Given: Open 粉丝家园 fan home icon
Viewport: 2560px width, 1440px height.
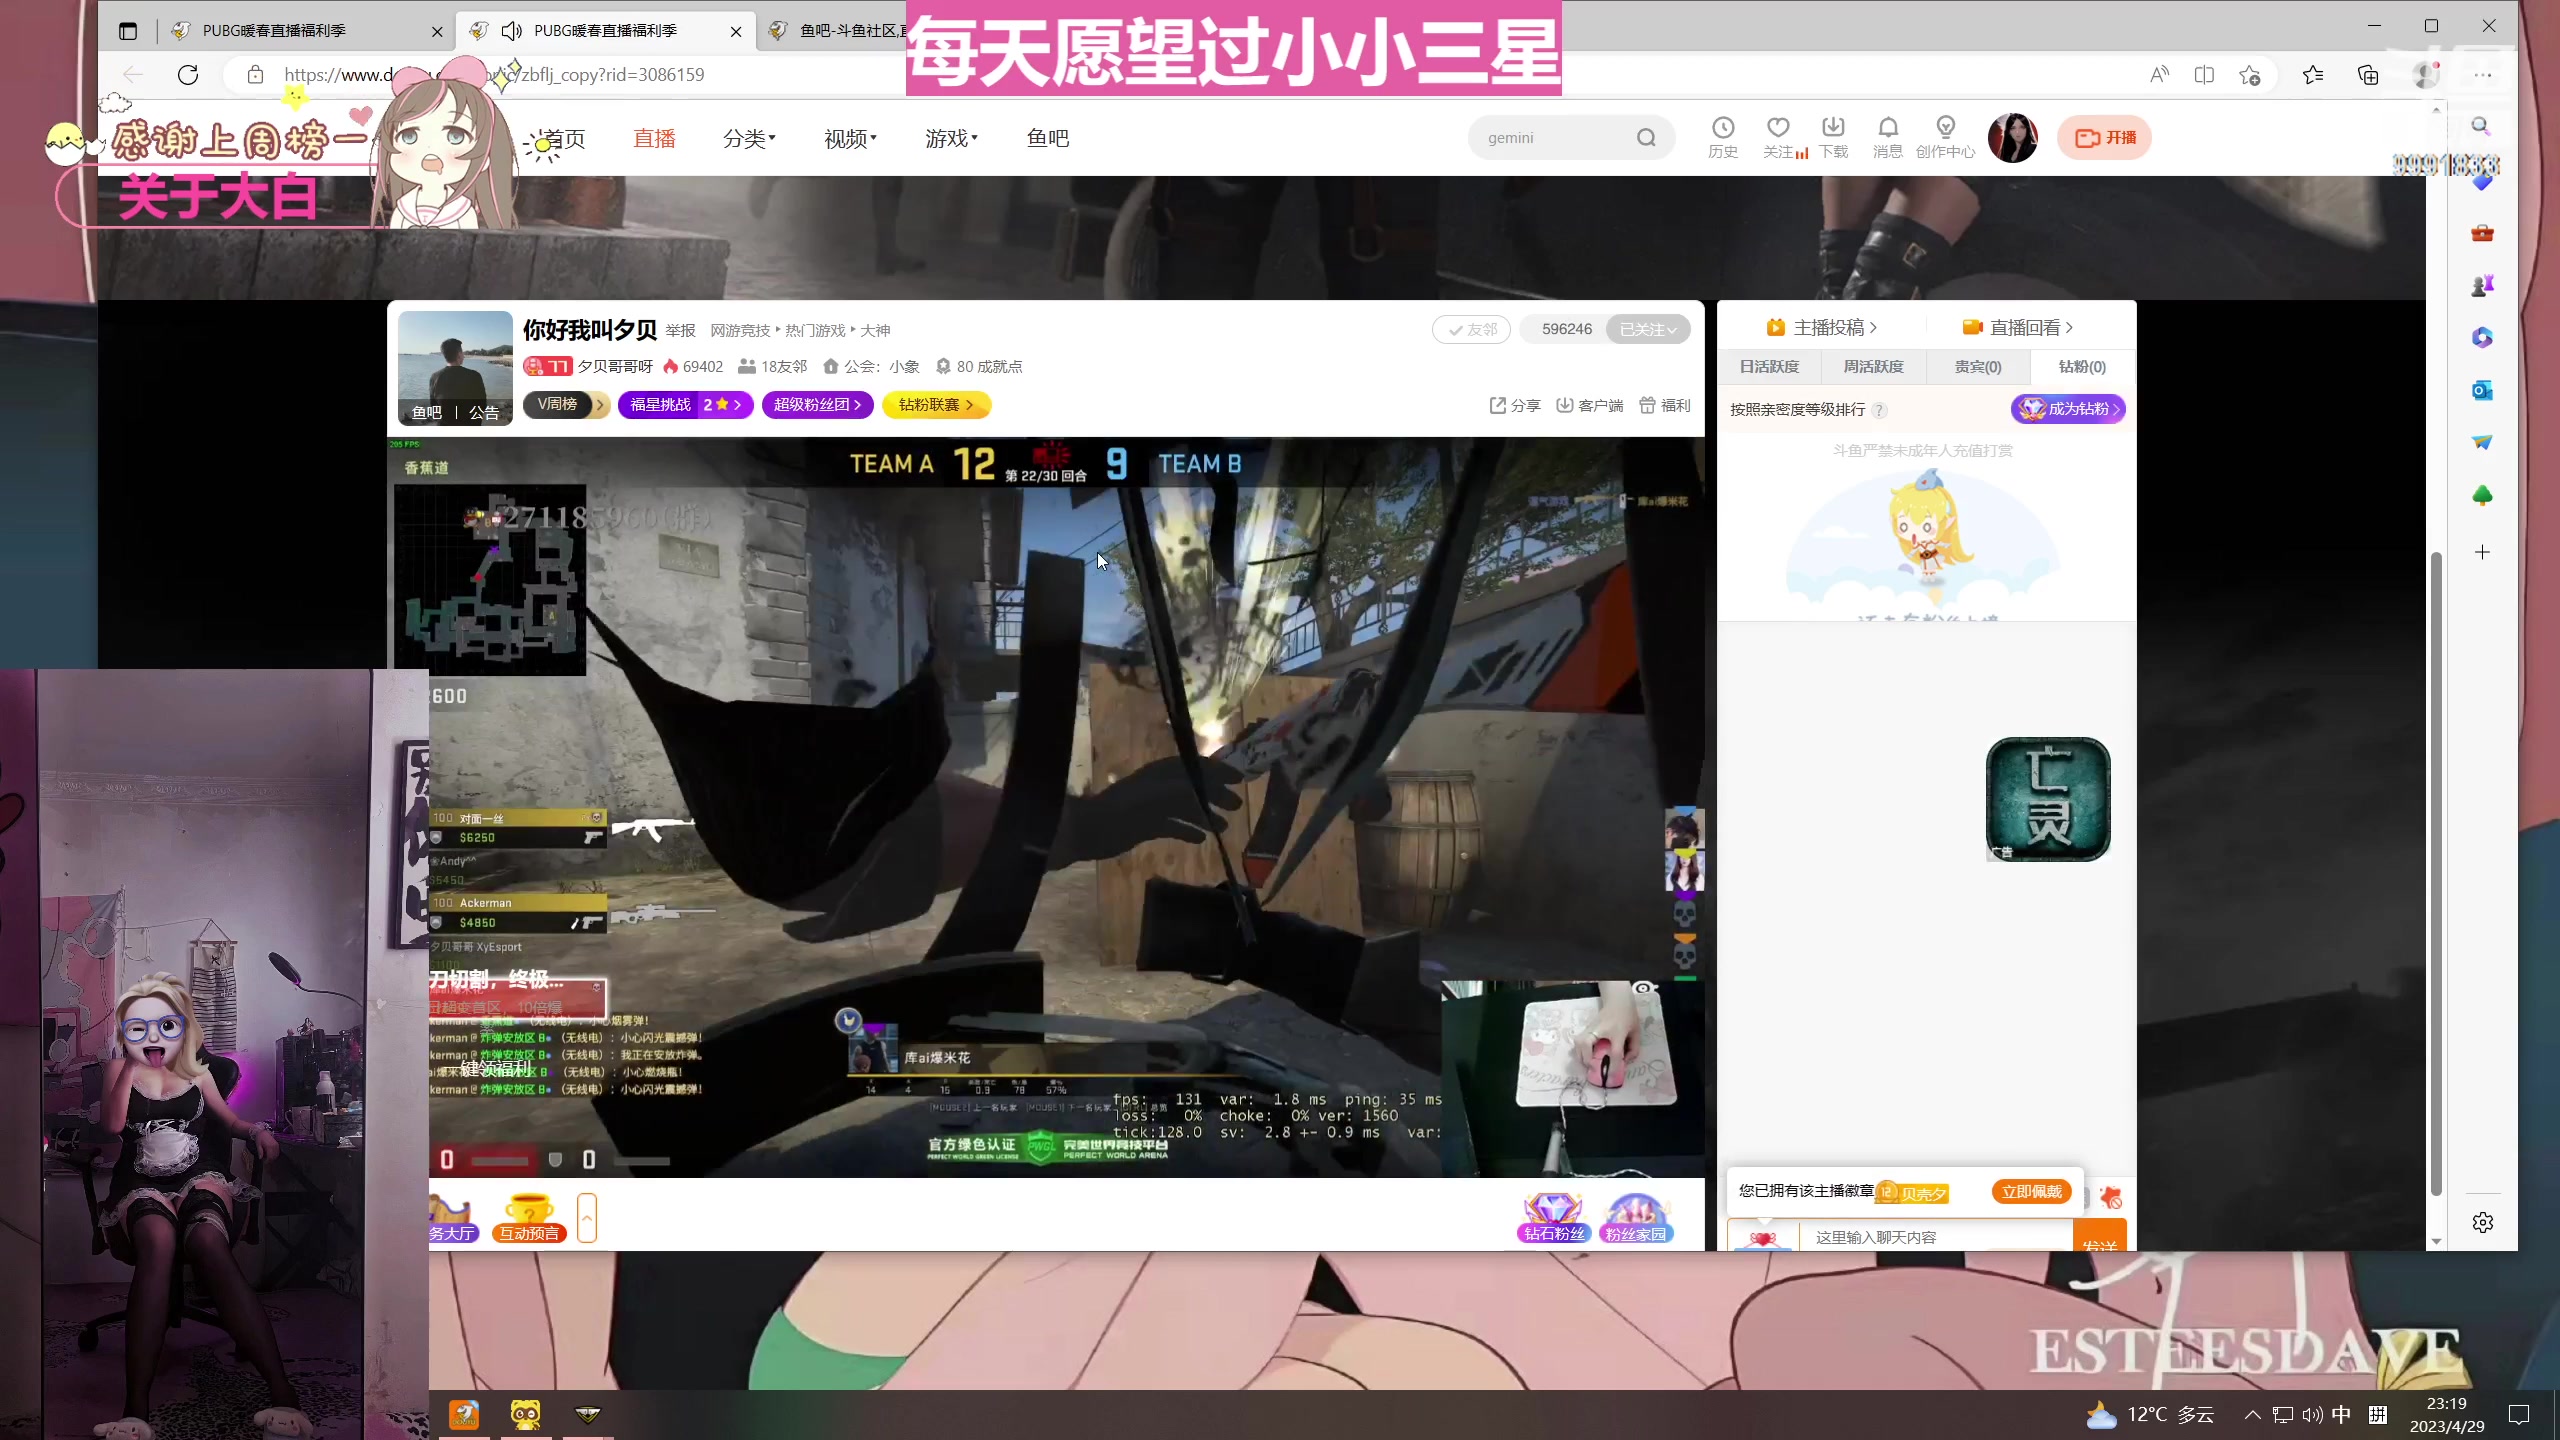Looking at the screenshot, I should [1636, 1218].
